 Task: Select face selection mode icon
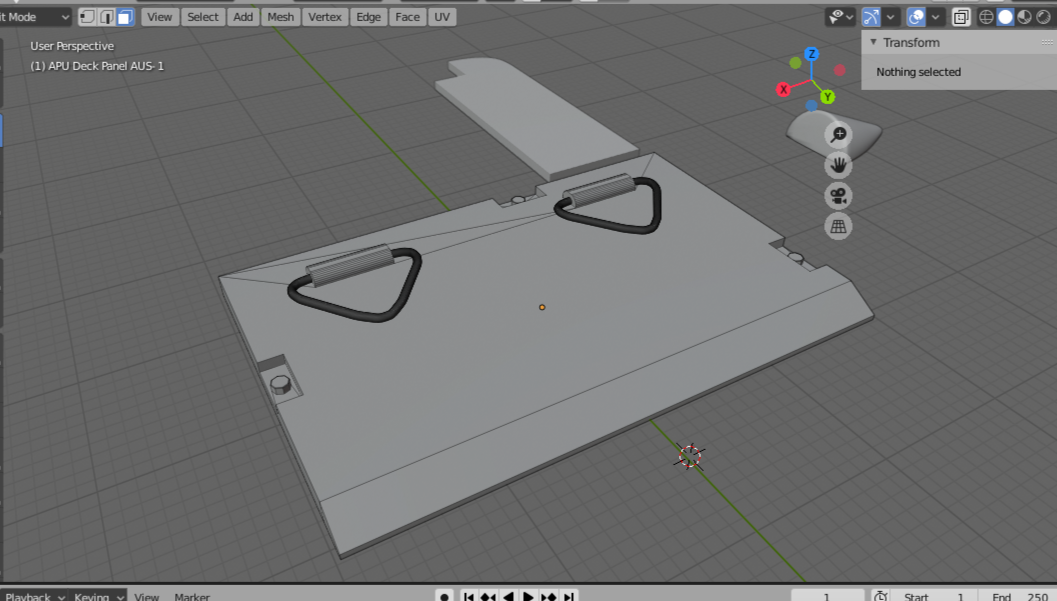tap(125, 17)
